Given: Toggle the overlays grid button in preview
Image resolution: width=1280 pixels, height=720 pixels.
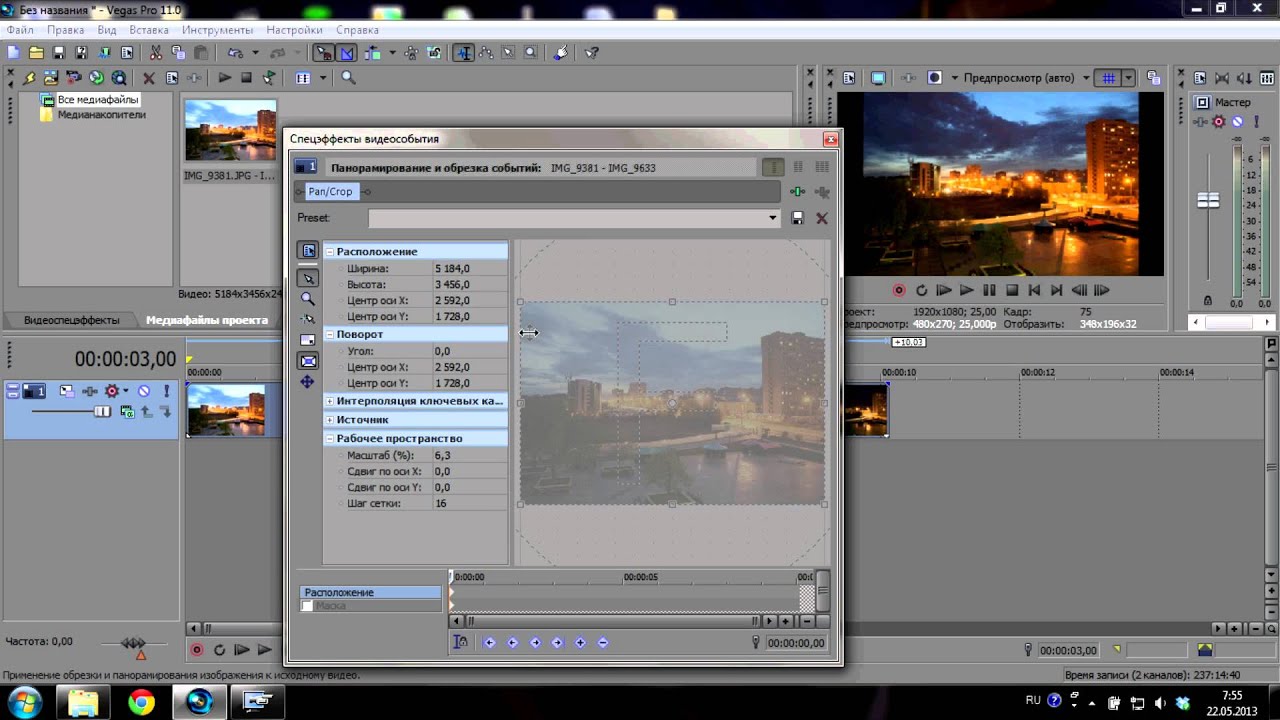Looking at the screenshot, I should 1107,78.
